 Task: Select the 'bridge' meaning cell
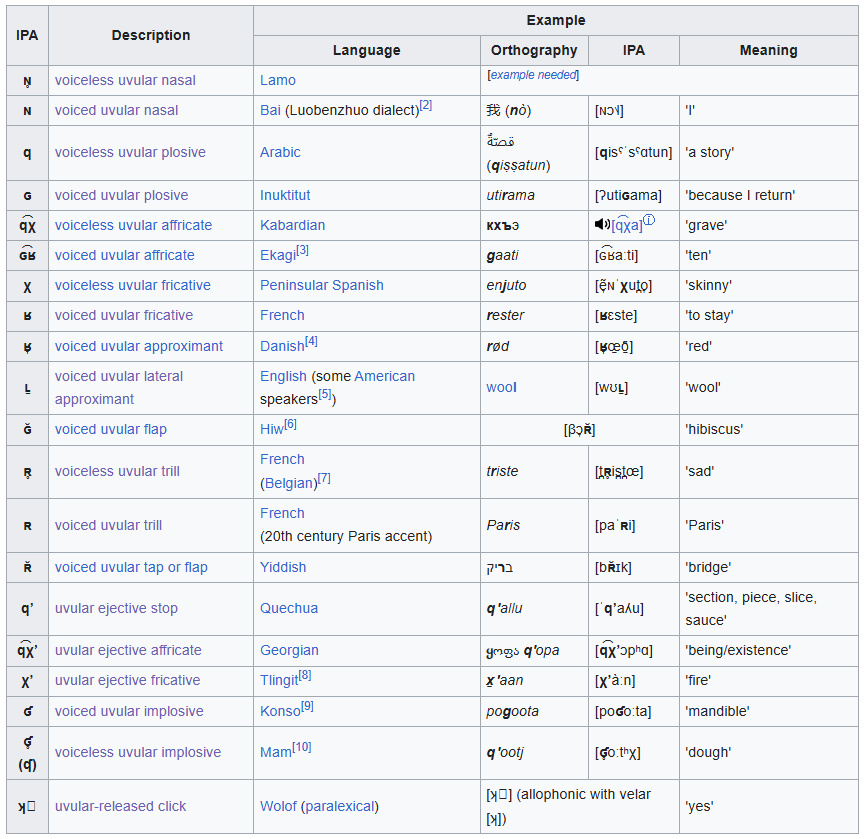point(768,567)
